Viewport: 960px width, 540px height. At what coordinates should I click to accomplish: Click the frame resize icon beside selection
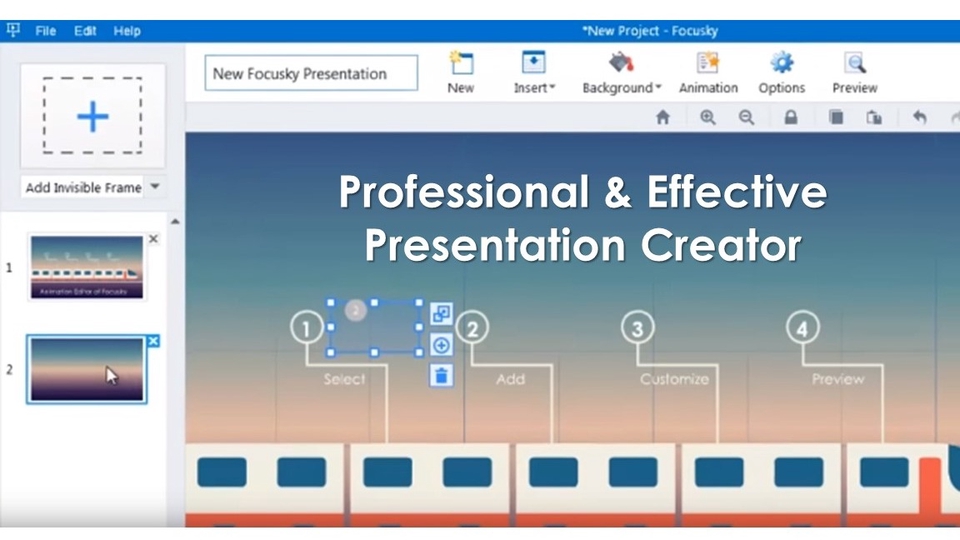441,314
